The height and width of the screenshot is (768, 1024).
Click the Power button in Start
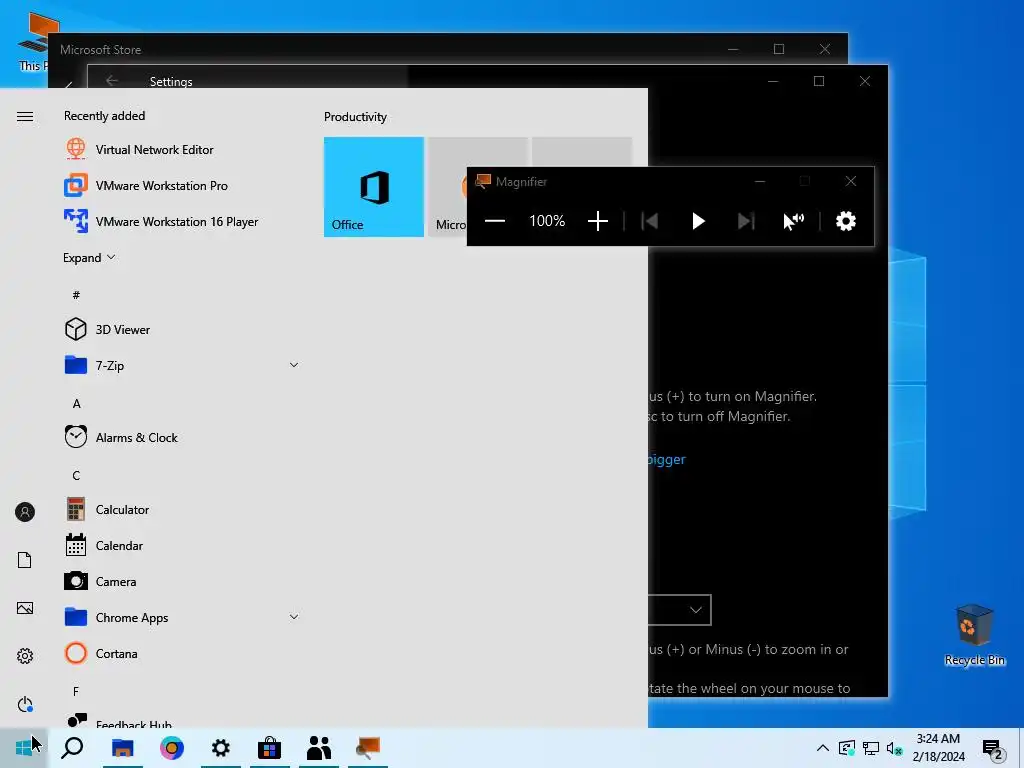coord(25,704)
